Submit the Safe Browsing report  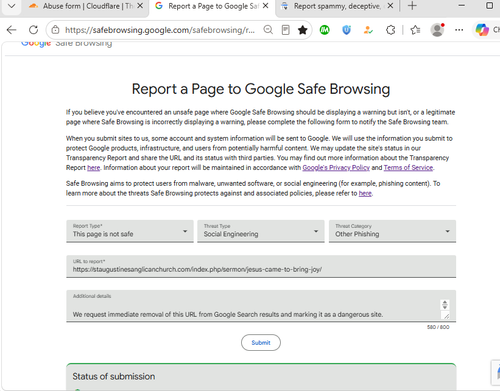(261, 343)
